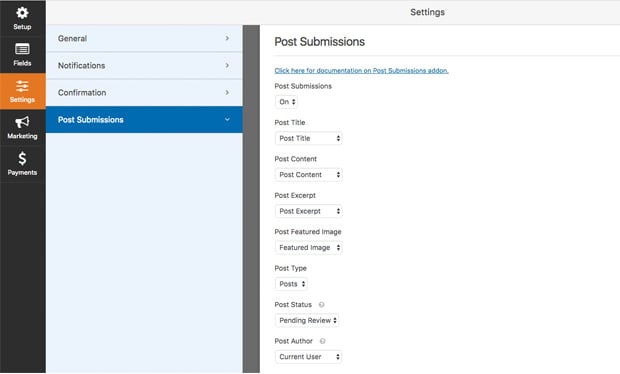Select the Settings sliders icon
Image resolution: width=620 pixels, height=374 pixels.
[x=22, y=86]
